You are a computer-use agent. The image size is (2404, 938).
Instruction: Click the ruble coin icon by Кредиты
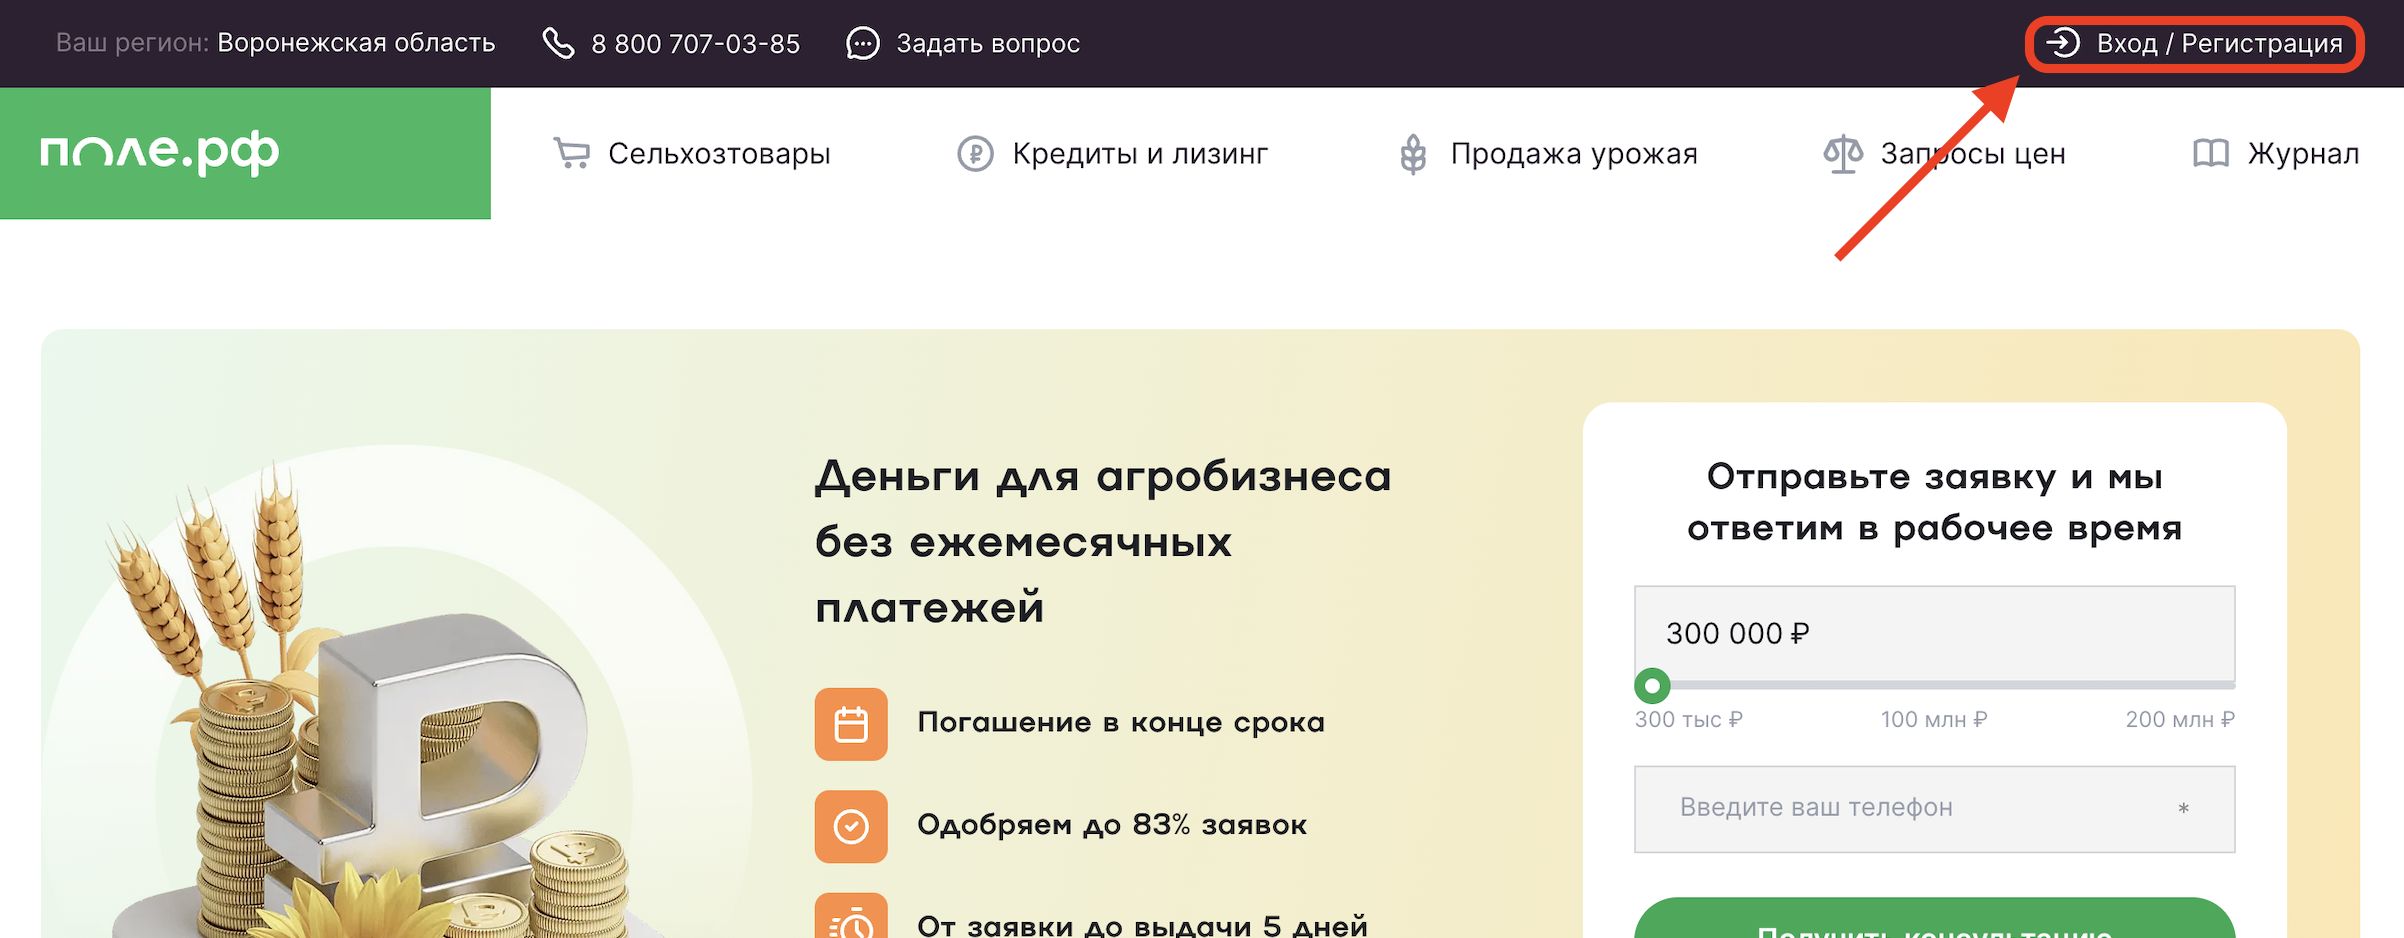click(975, 153)
